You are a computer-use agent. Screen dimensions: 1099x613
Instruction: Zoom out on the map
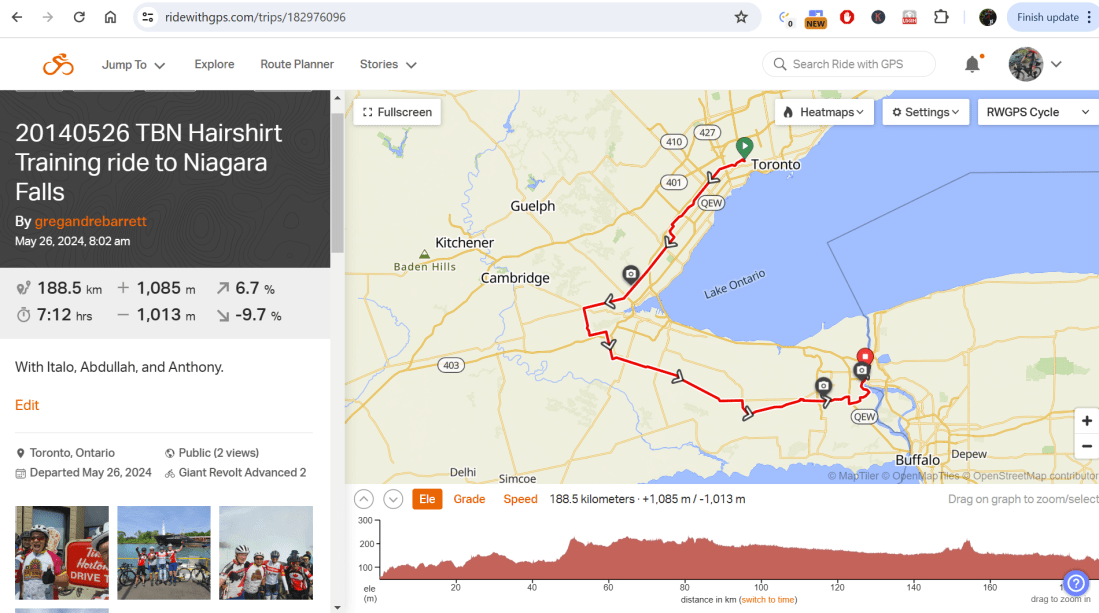[x=1086, y=447]
